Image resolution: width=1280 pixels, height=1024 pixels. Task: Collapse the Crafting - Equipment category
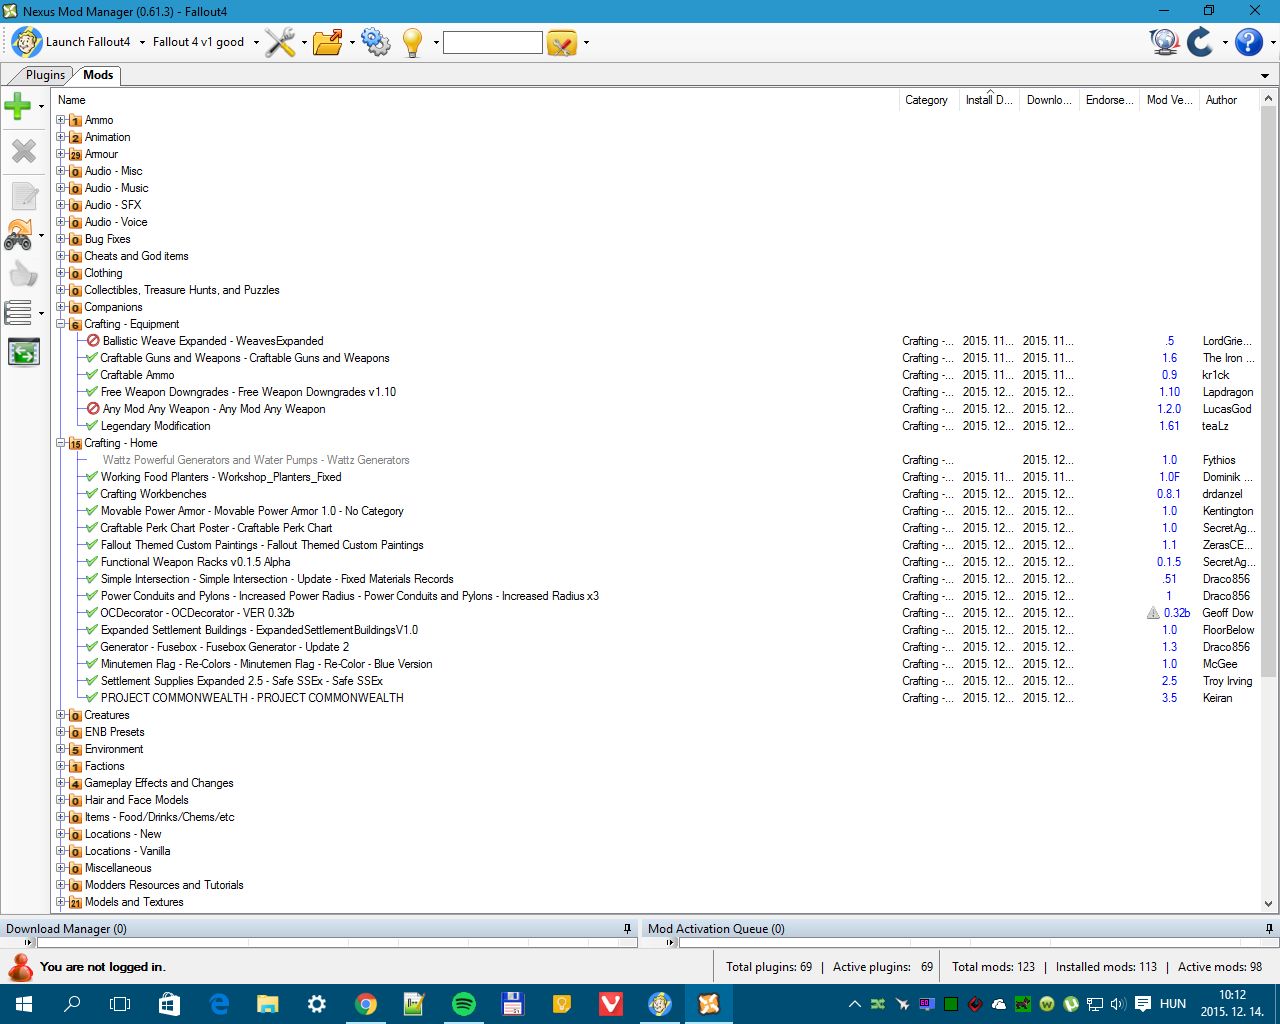[x=61, y=324]
